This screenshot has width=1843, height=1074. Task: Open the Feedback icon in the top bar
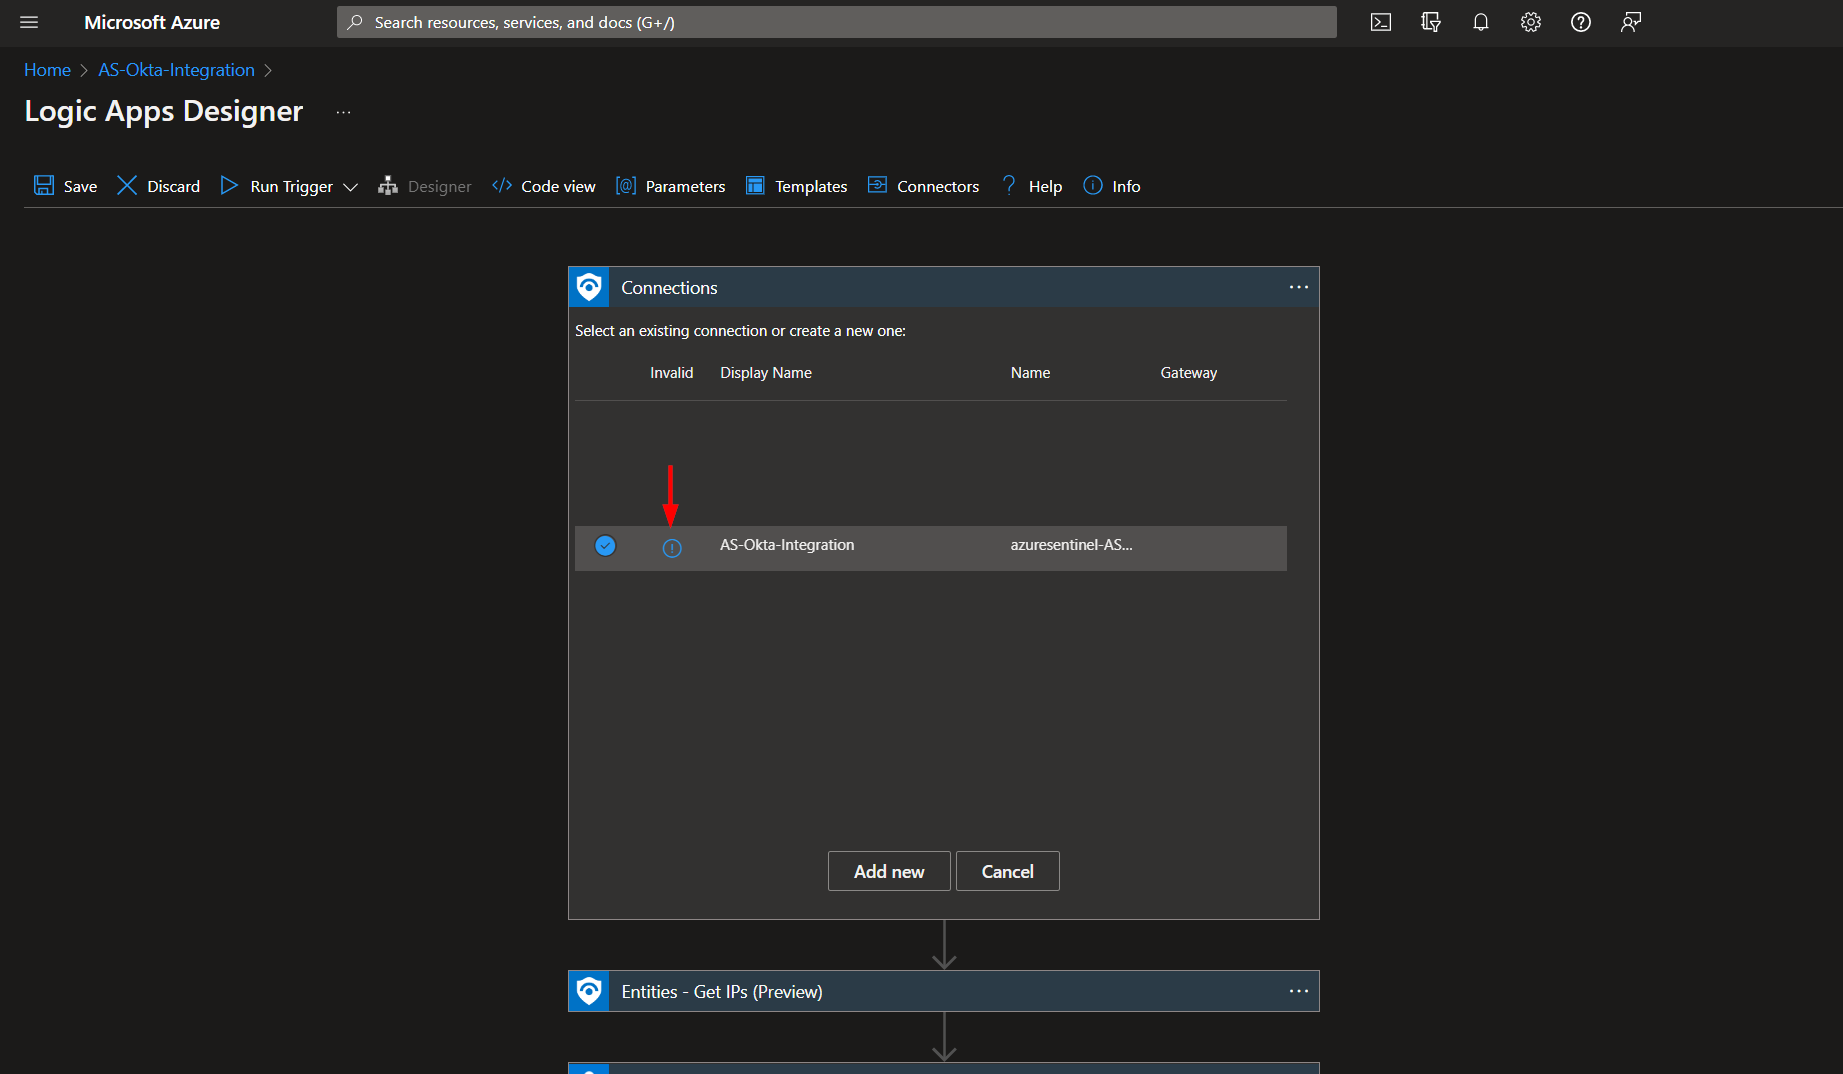[1631, 22]
